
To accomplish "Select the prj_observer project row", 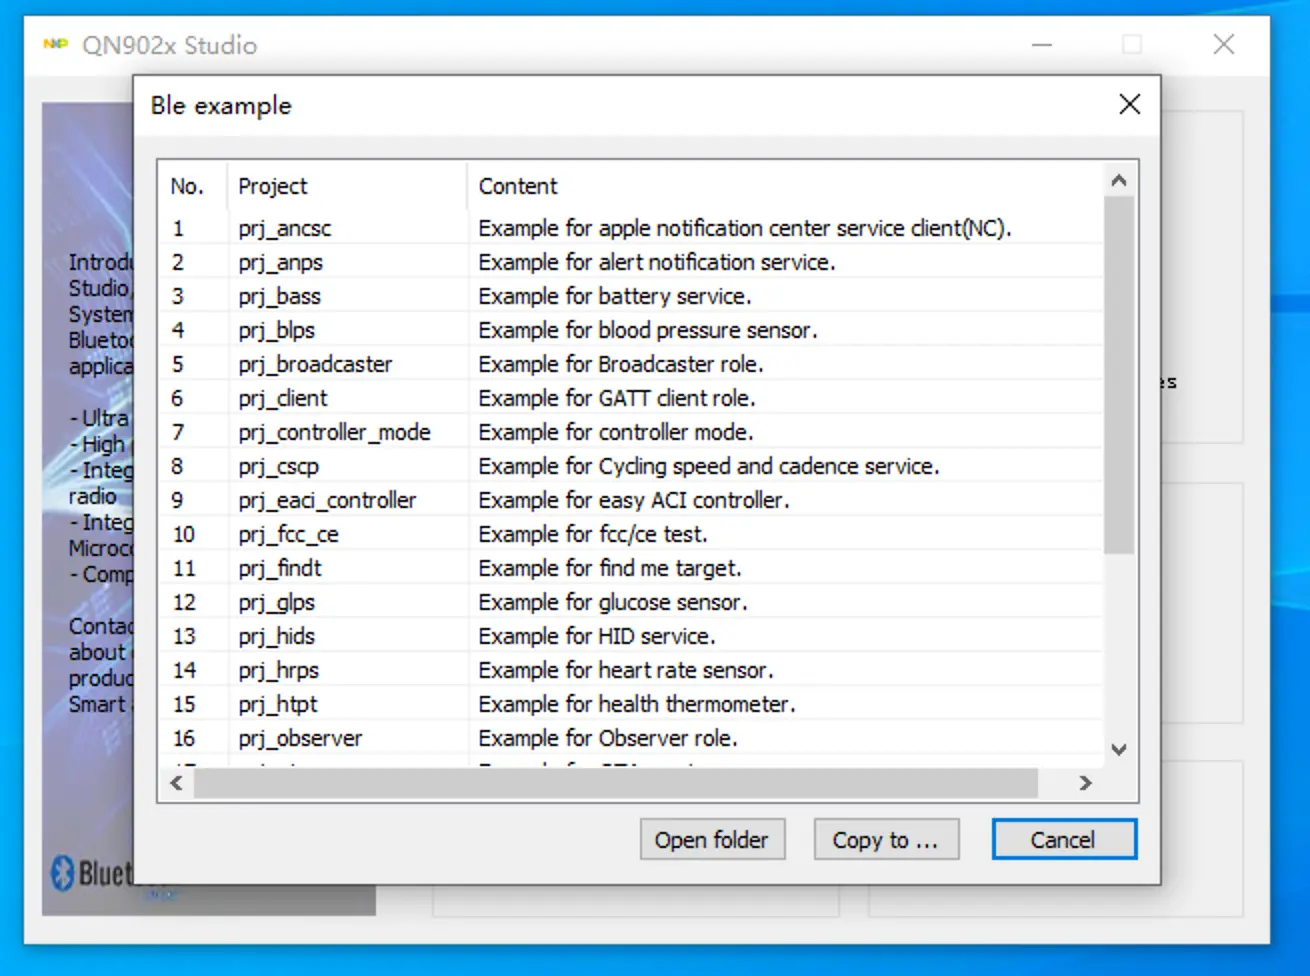I will pyautogui.click(x=632, y=738).
